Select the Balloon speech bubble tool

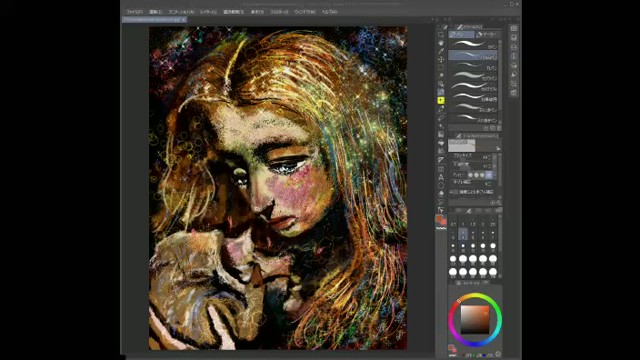[x=441, y=186]
